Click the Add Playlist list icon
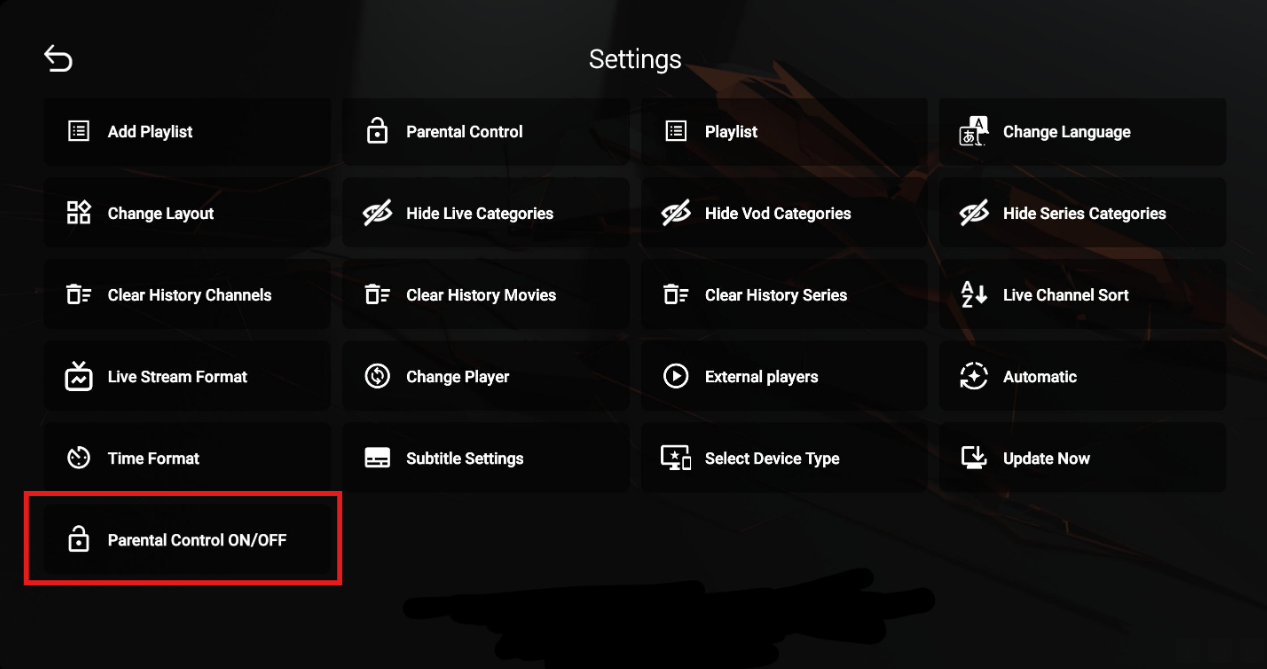 tap(79, 131)
